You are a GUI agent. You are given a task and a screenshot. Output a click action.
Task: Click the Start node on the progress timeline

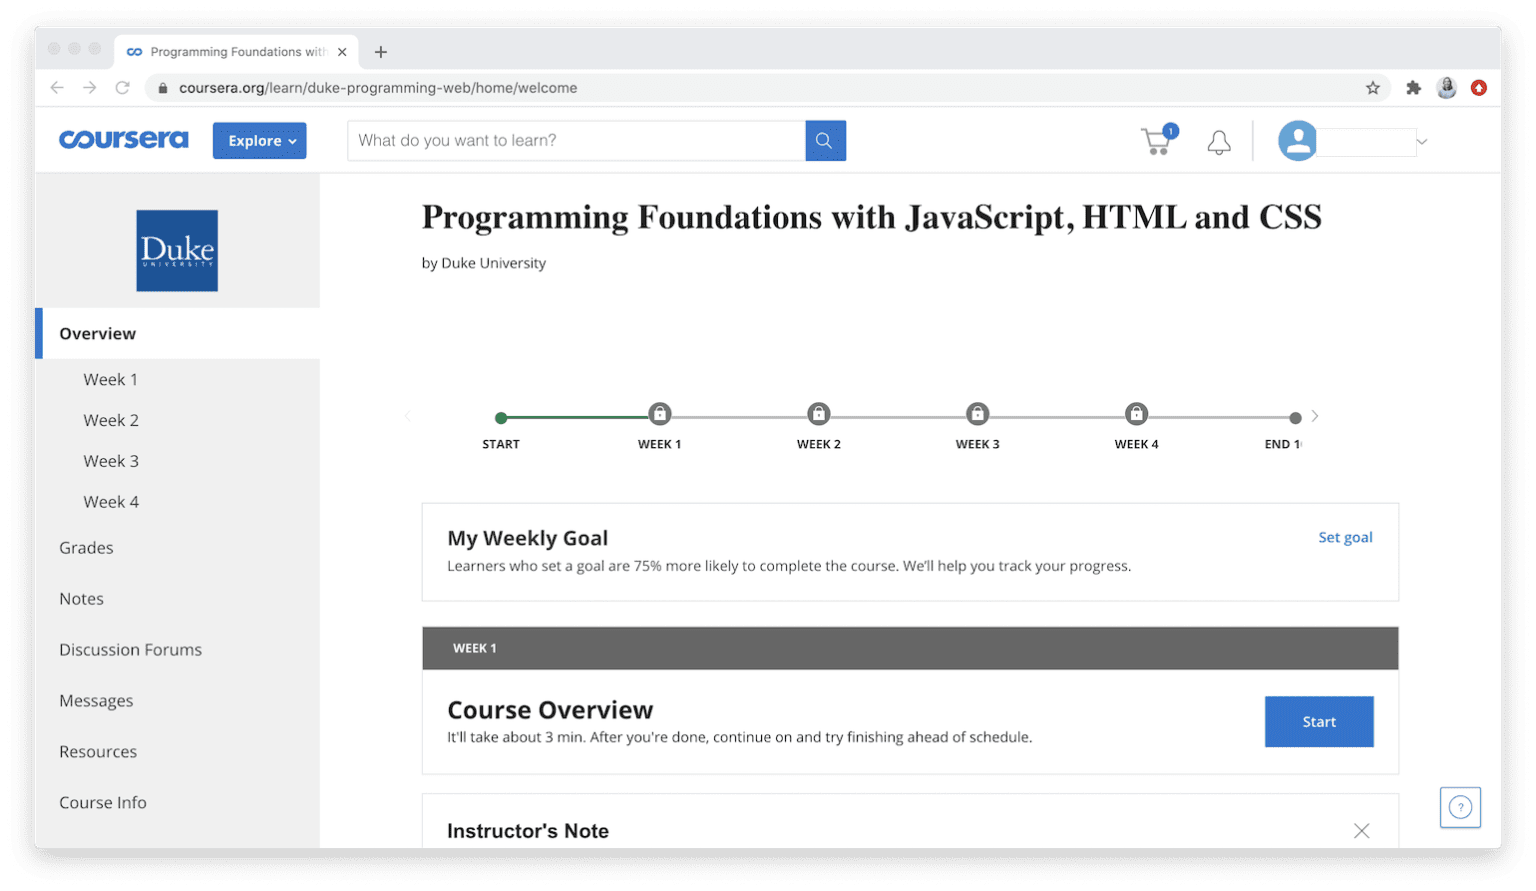[501, 417]
